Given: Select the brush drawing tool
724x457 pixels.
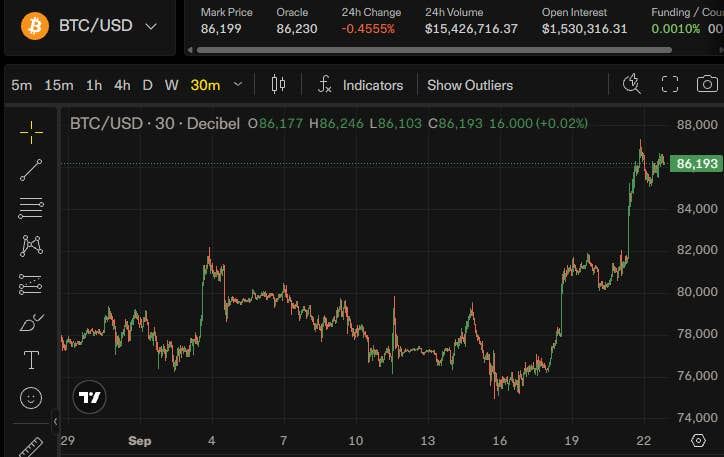Looking at the screenshot, I should coord(31,322).
